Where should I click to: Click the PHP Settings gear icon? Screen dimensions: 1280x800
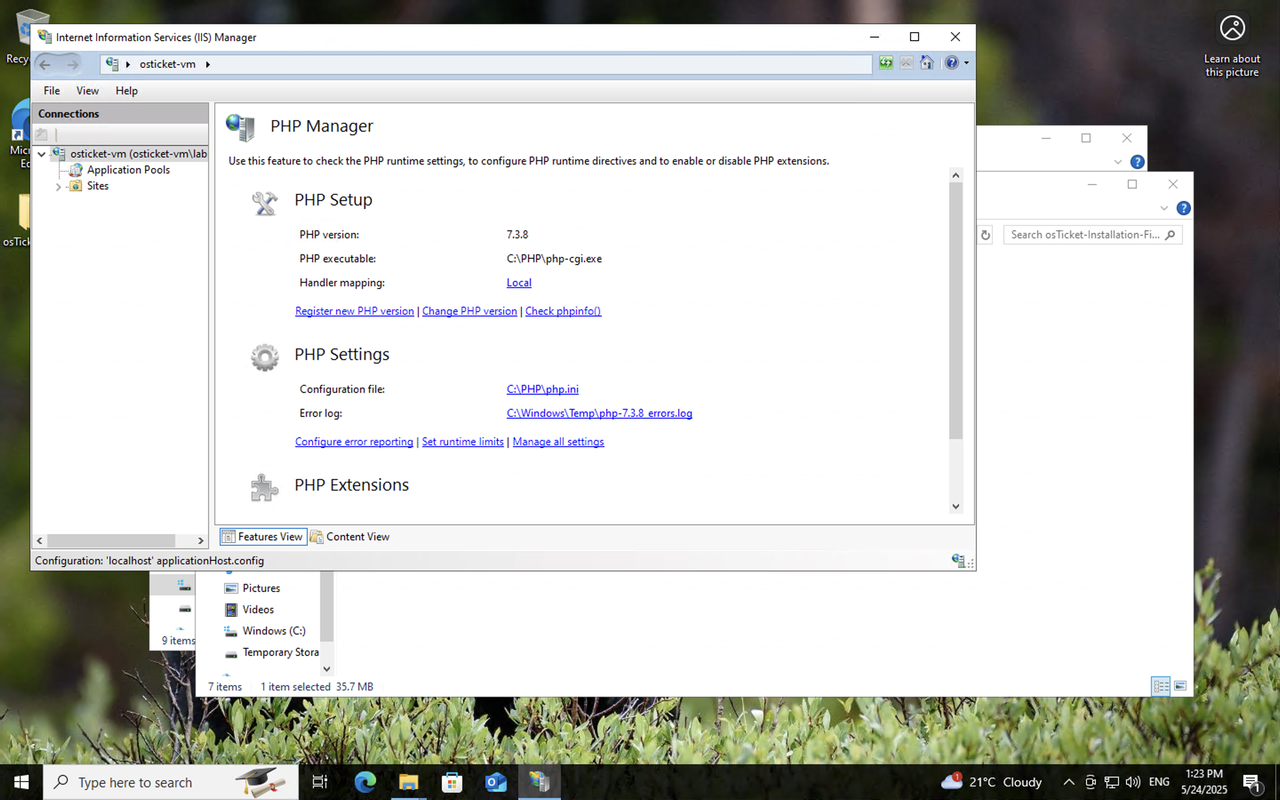(x=265, y=357)
